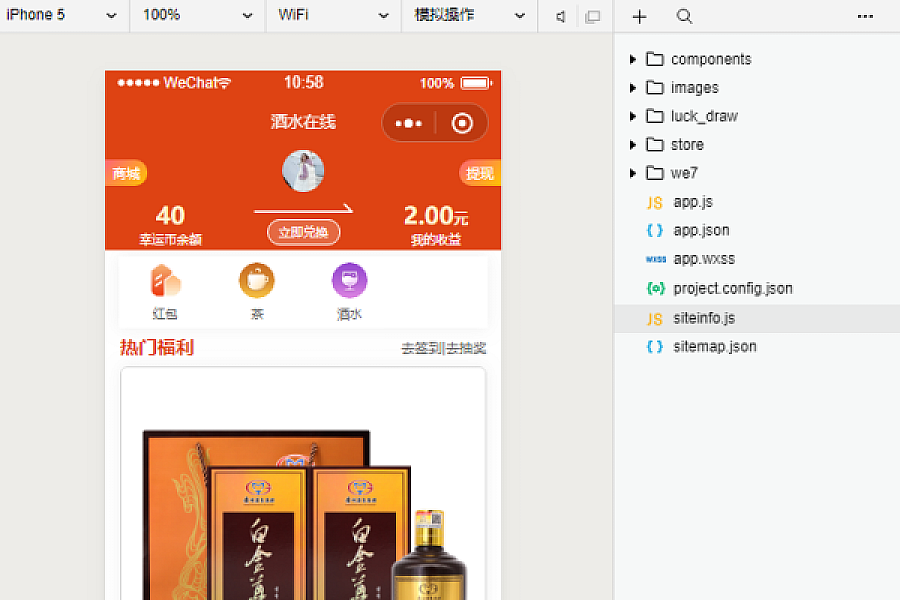Expand the store folder arrow
The width and height of the screenshot is (900, 600).
tap(633, 145)
